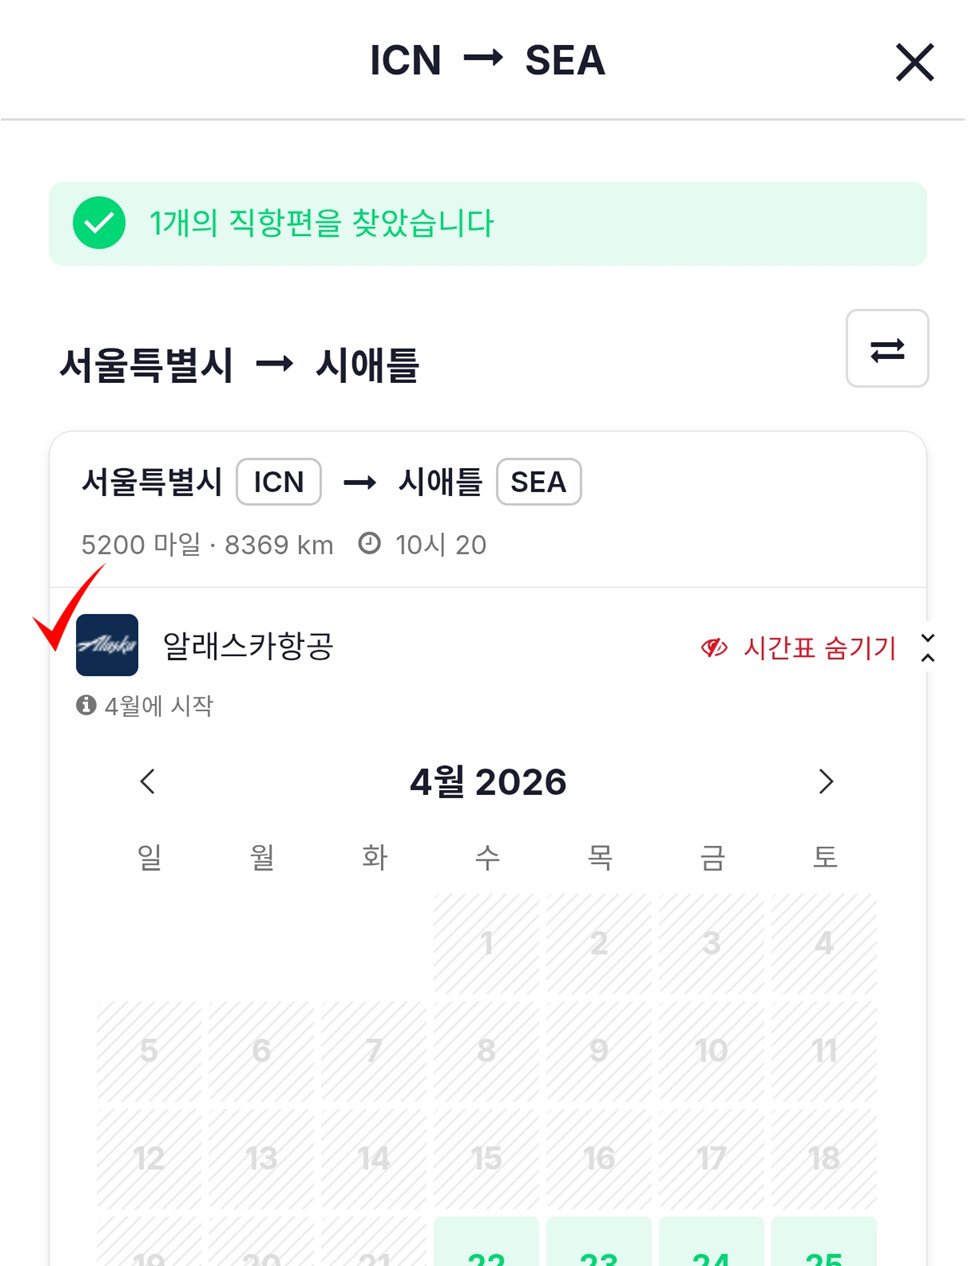Click the ICN airport code badge
This screenshot has width=973, height=1266.
point(279,482)
